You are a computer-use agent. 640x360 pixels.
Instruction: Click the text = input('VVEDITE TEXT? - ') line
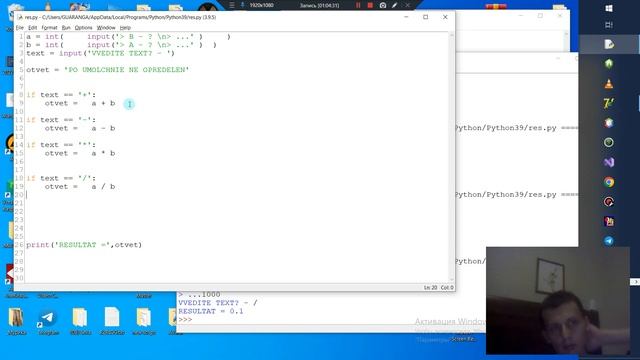coord(100,53)
